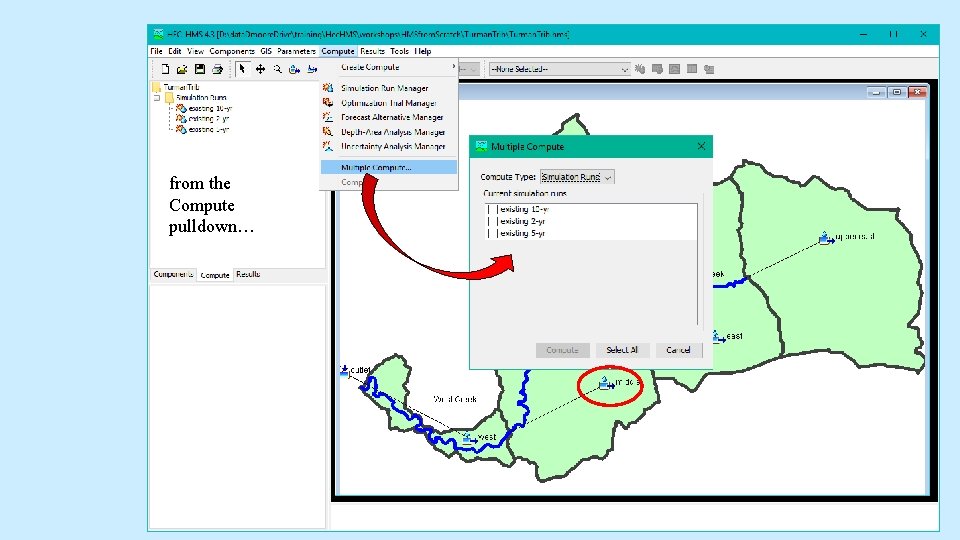960x540 pixels.
Task: Click the west subbasin element icon
Action: click(x=470, y=438)
